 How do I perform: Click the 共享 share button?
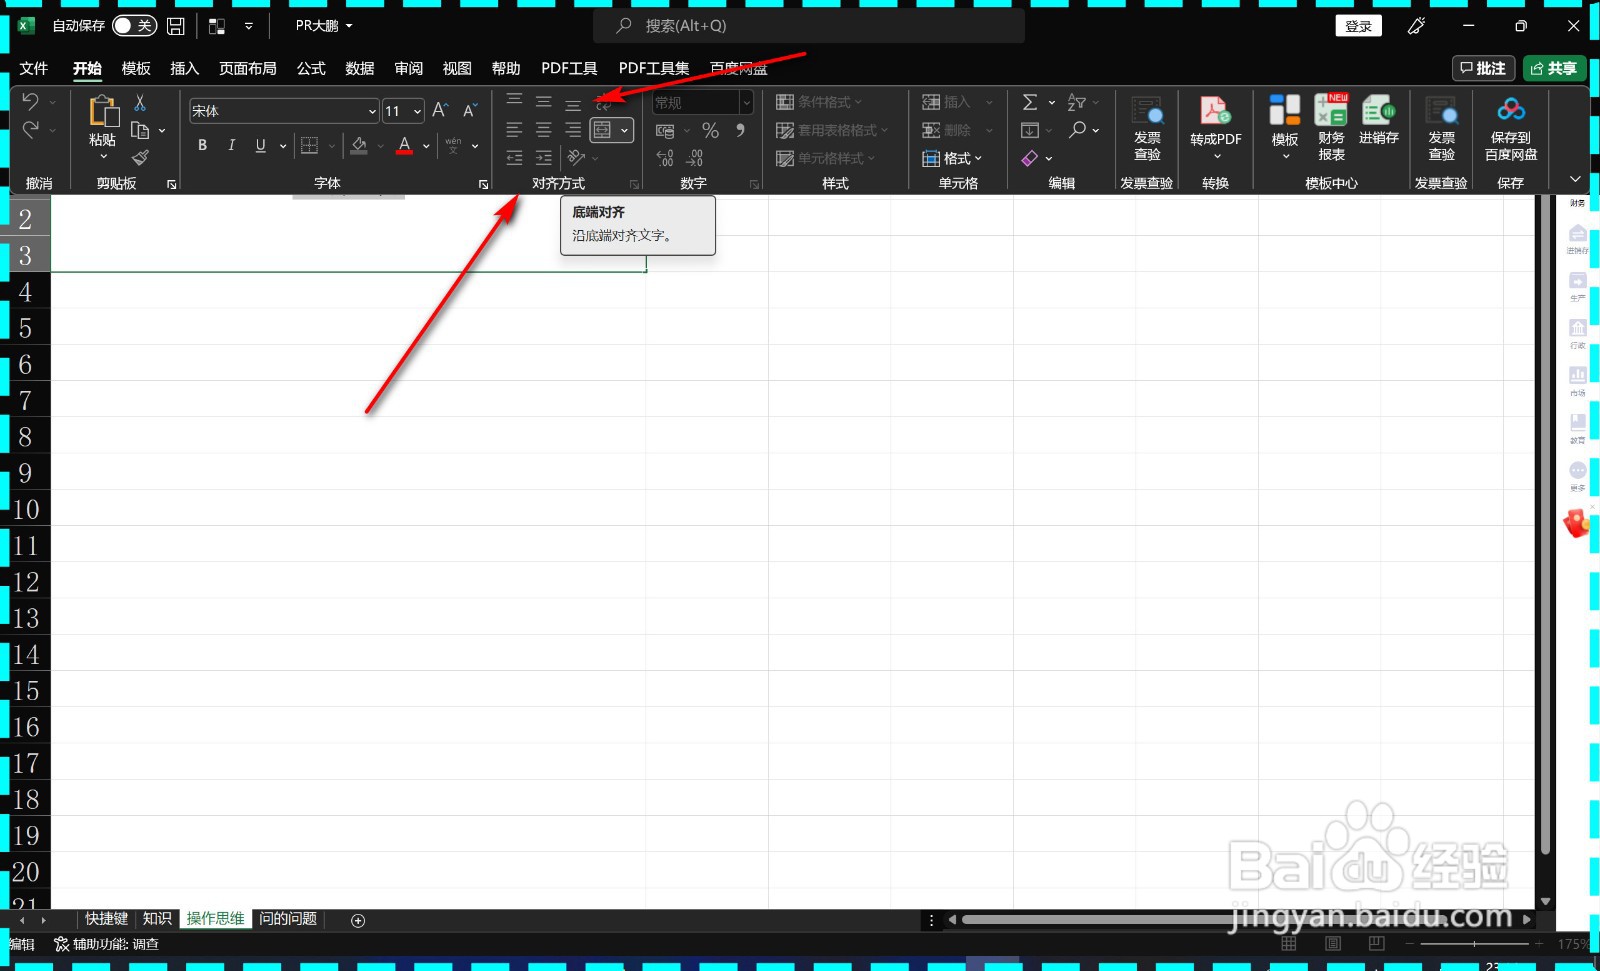(x=1554, y=68)
